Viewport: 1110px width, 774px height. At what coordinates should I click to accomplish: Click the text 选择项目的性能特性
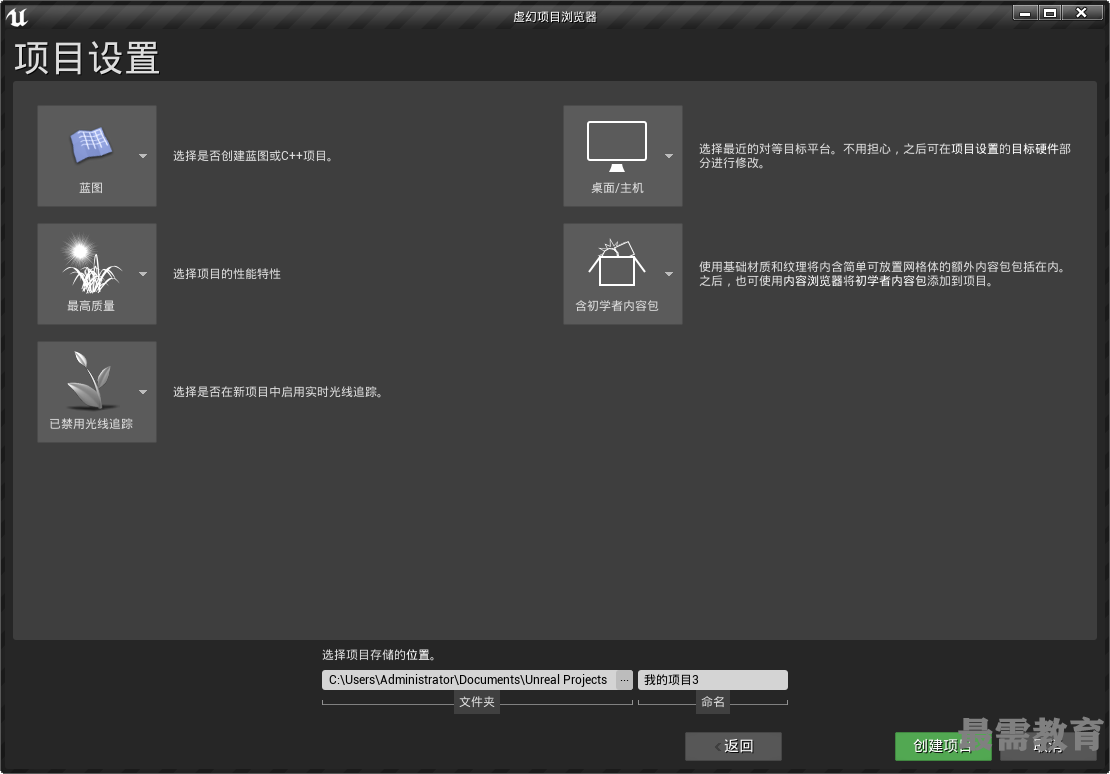coord(227,274)
